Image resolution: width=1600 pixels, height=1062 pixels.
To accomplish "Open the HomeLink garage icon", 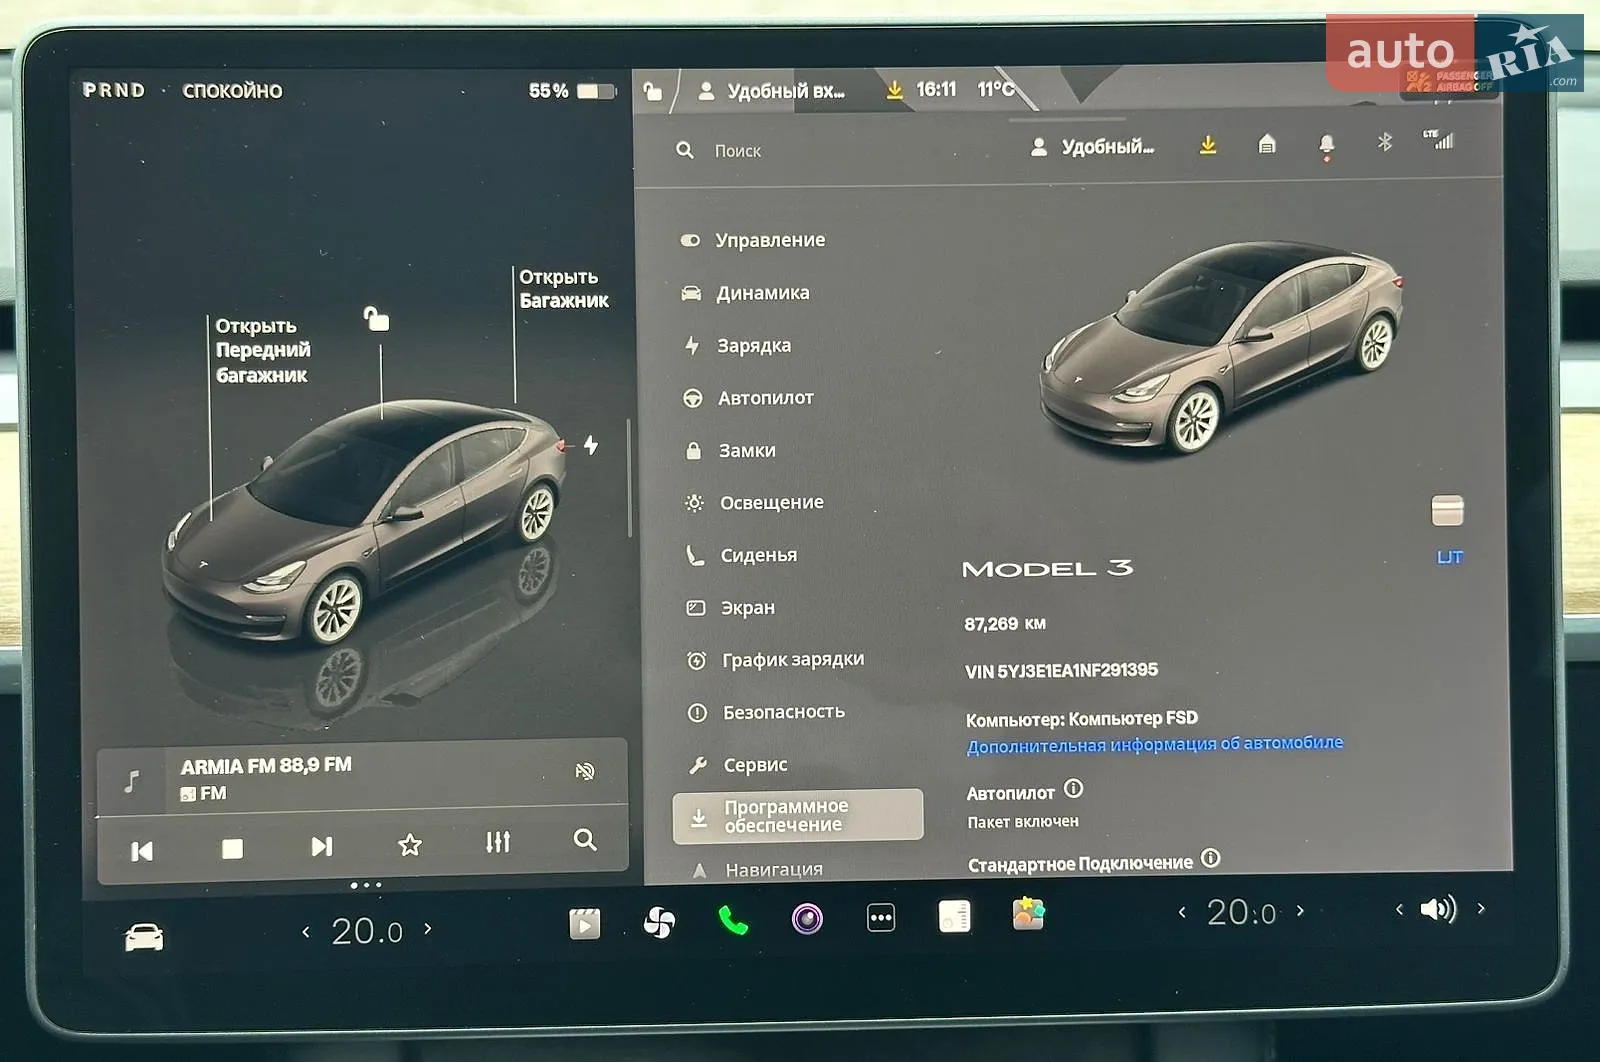I will pos(1267,144).
